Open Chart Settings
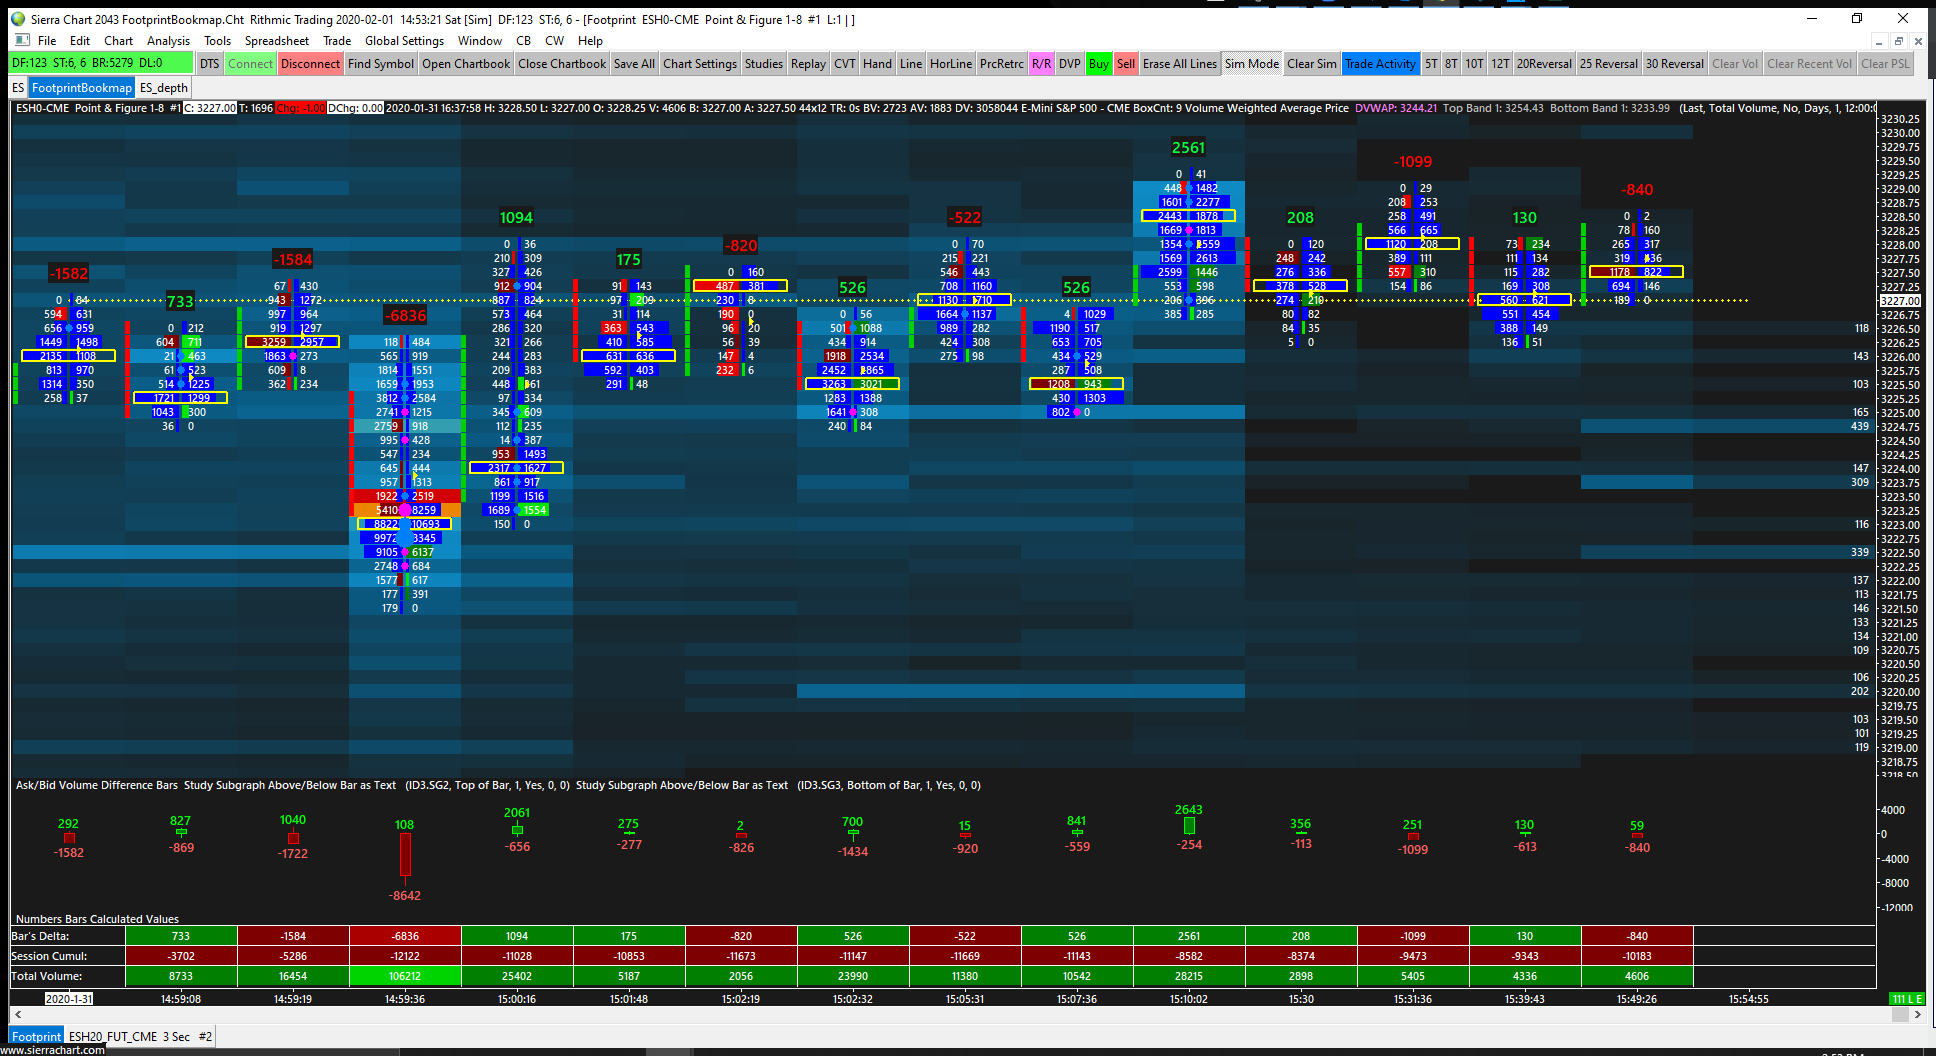 700,64
